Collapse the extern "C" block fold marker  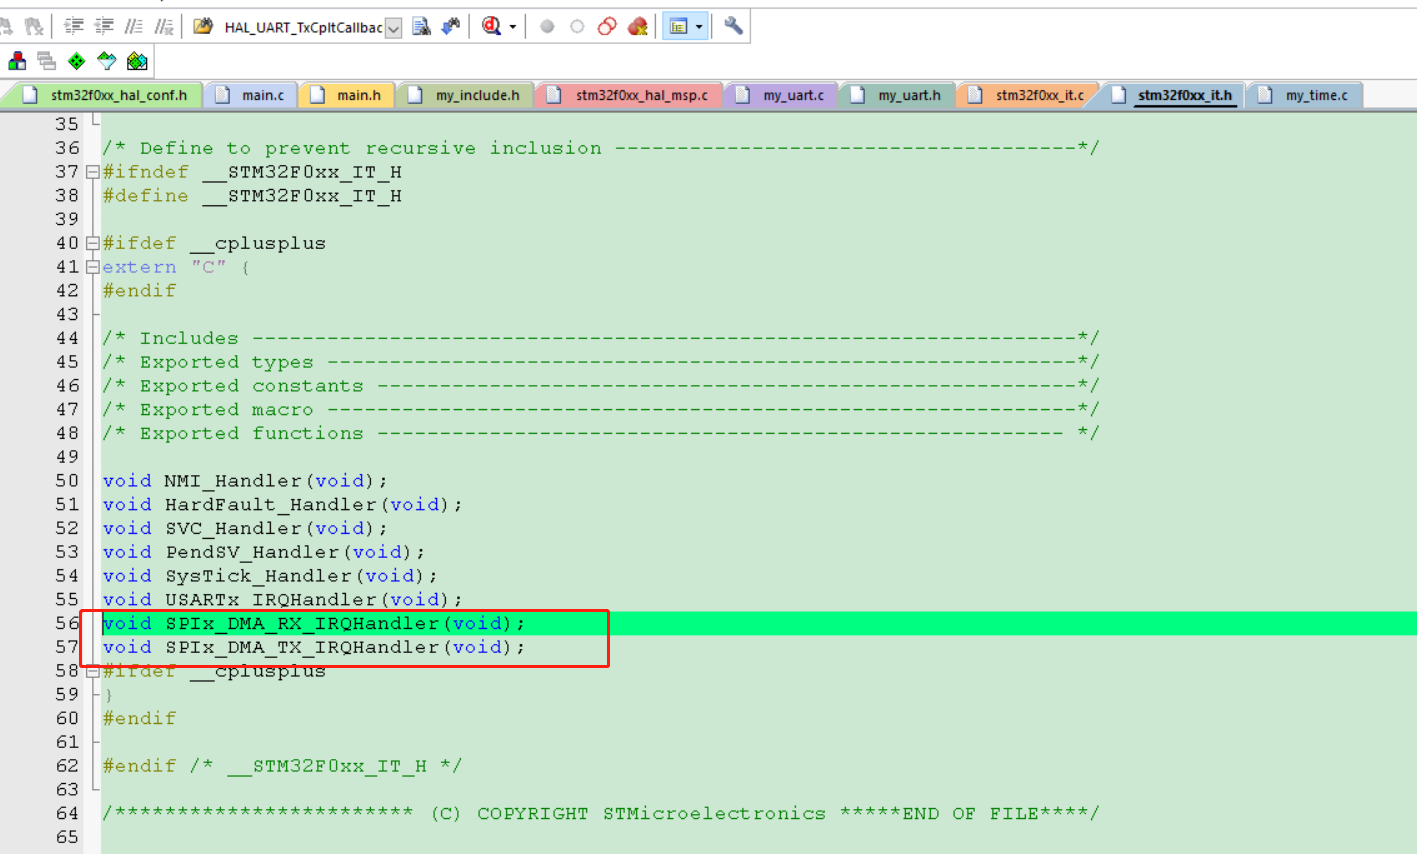(x=91, y=267)
